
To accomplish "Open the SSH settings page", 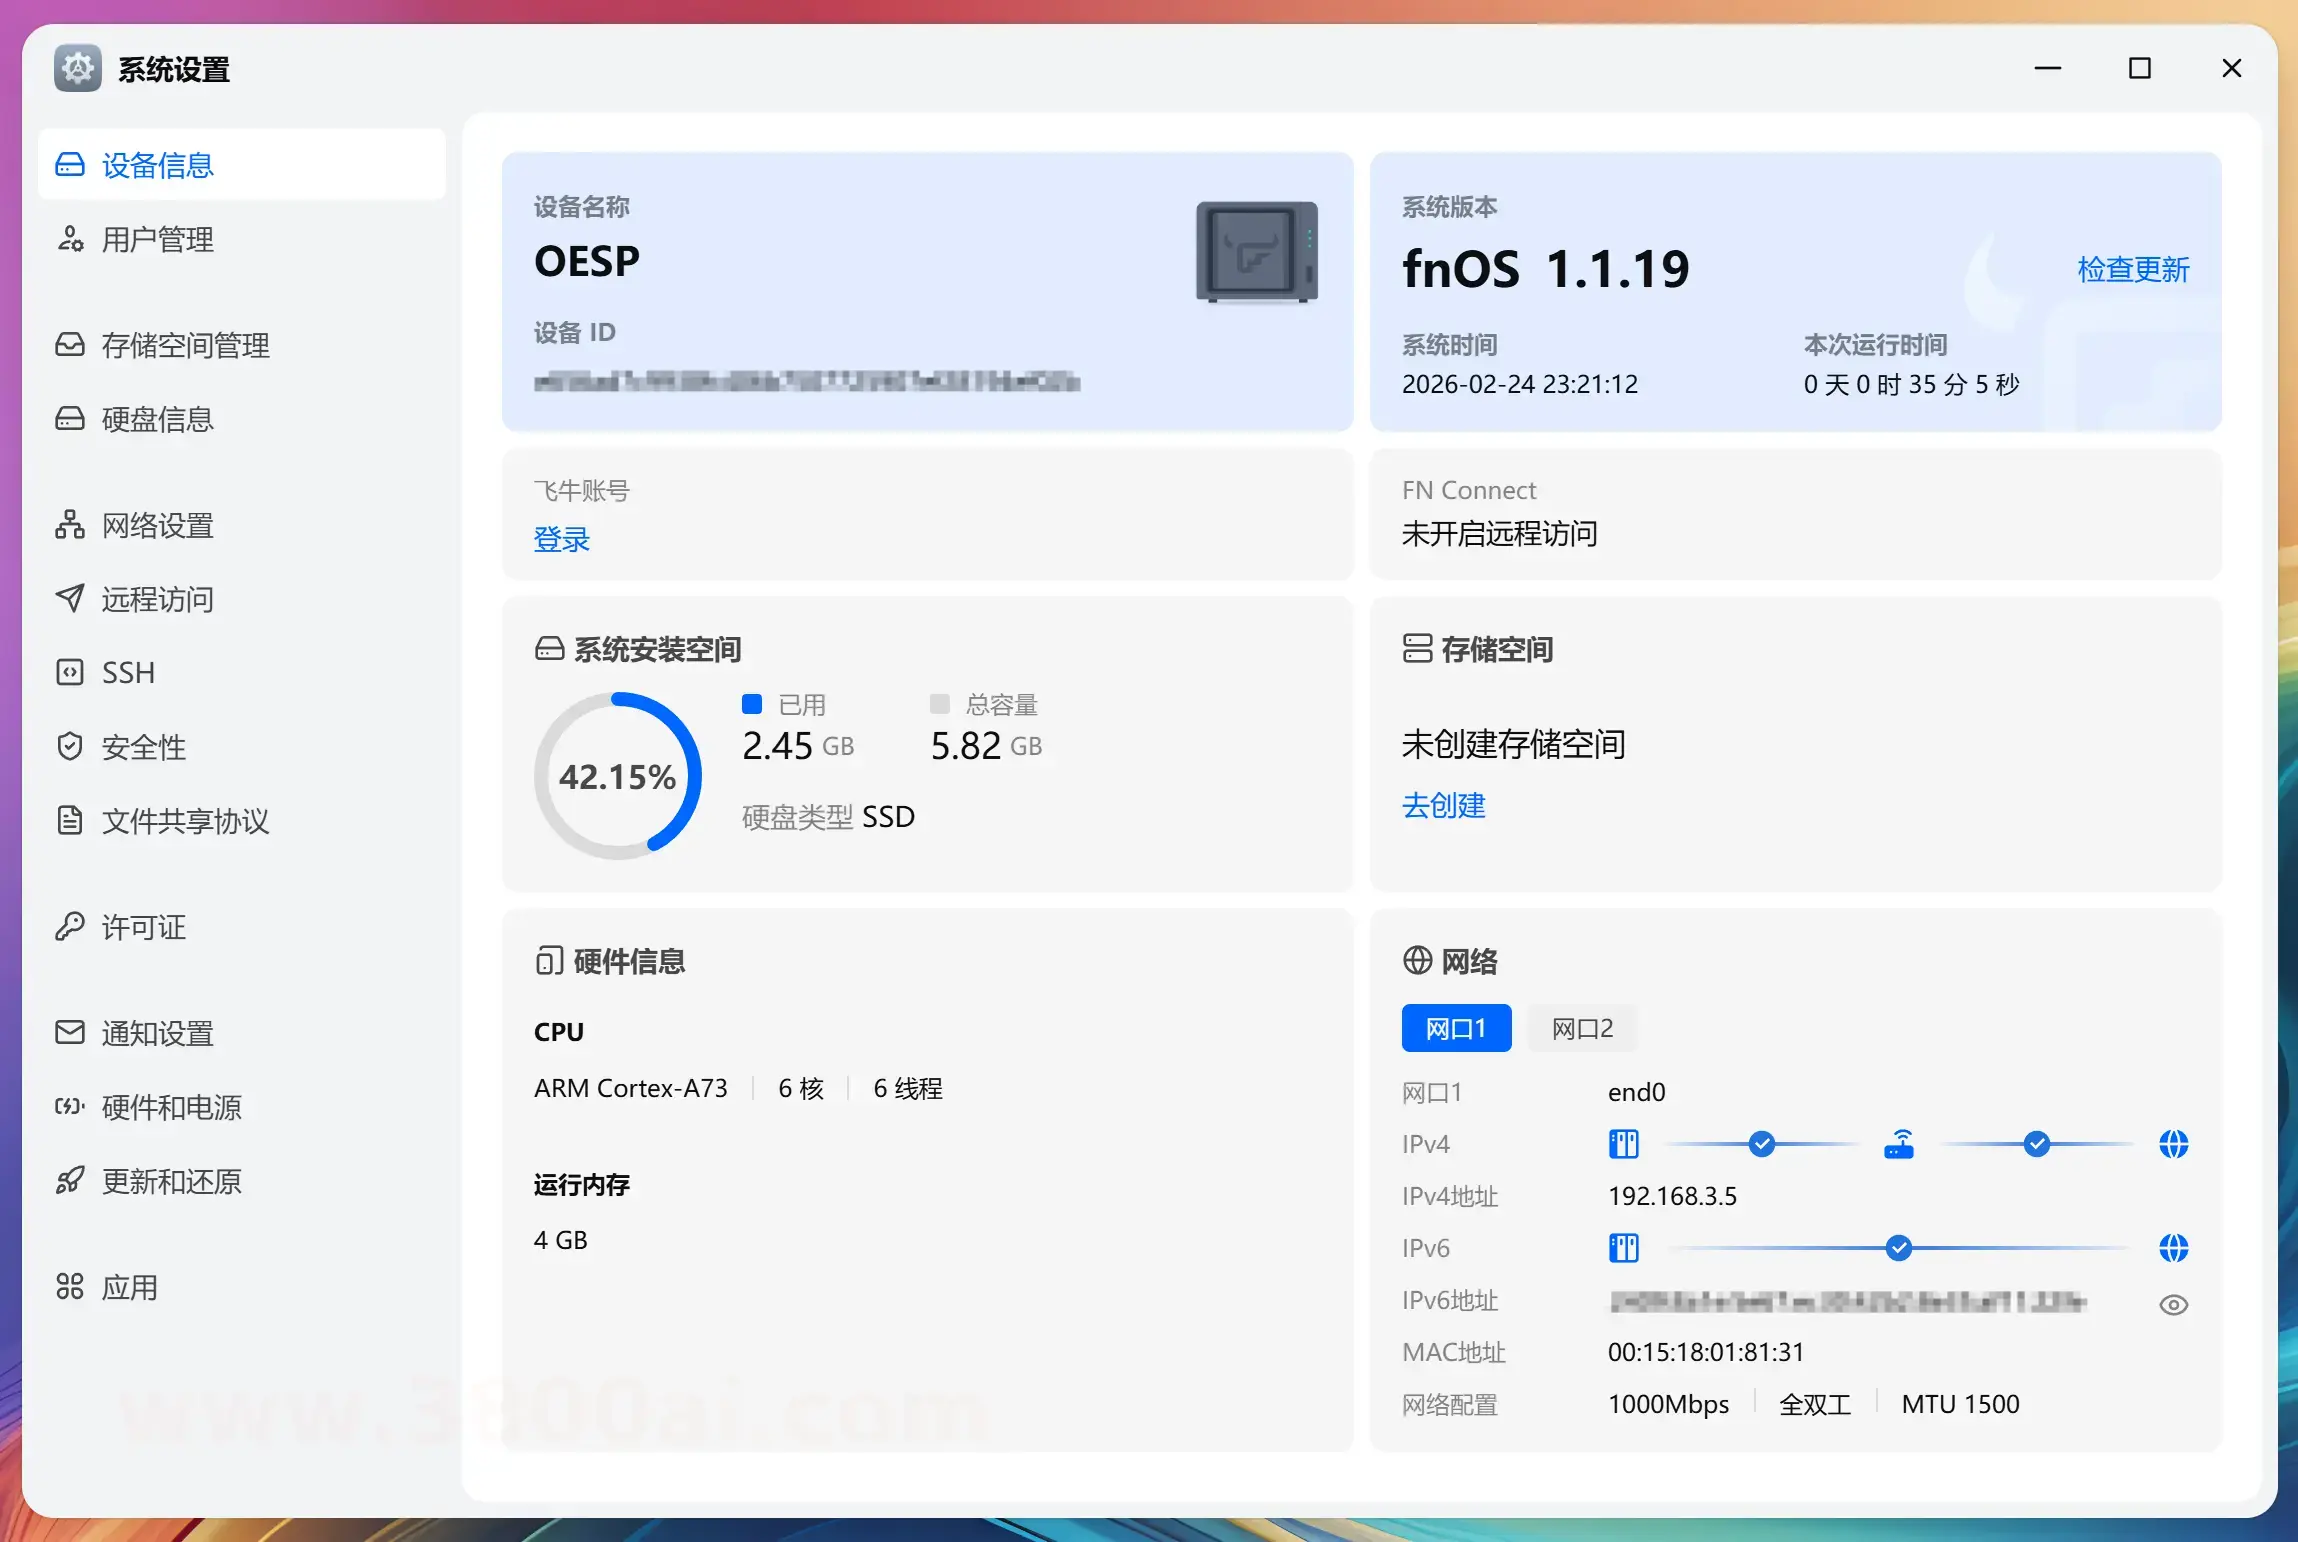I will click(128, 671).
